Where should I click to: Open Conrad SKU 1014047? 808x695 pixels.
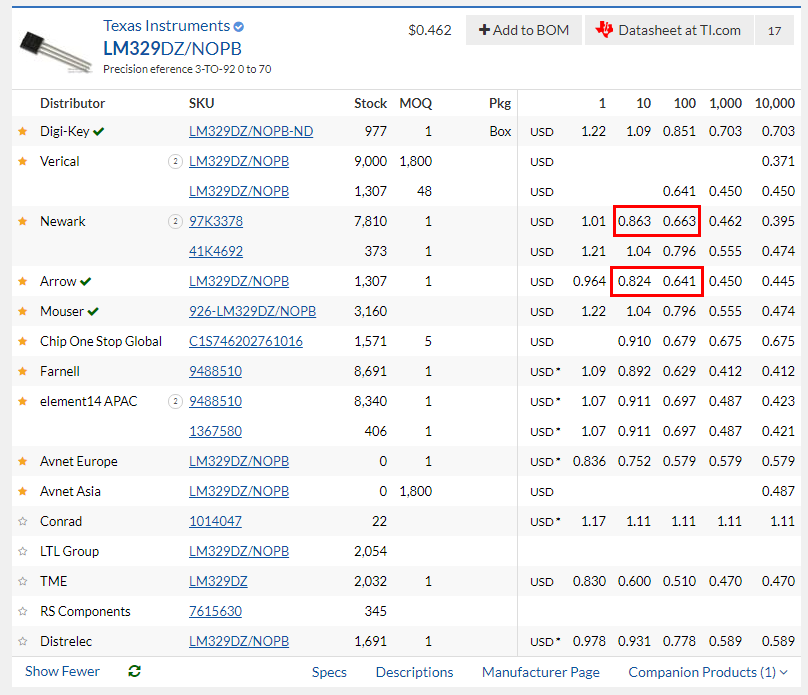(x=215, y=521)
